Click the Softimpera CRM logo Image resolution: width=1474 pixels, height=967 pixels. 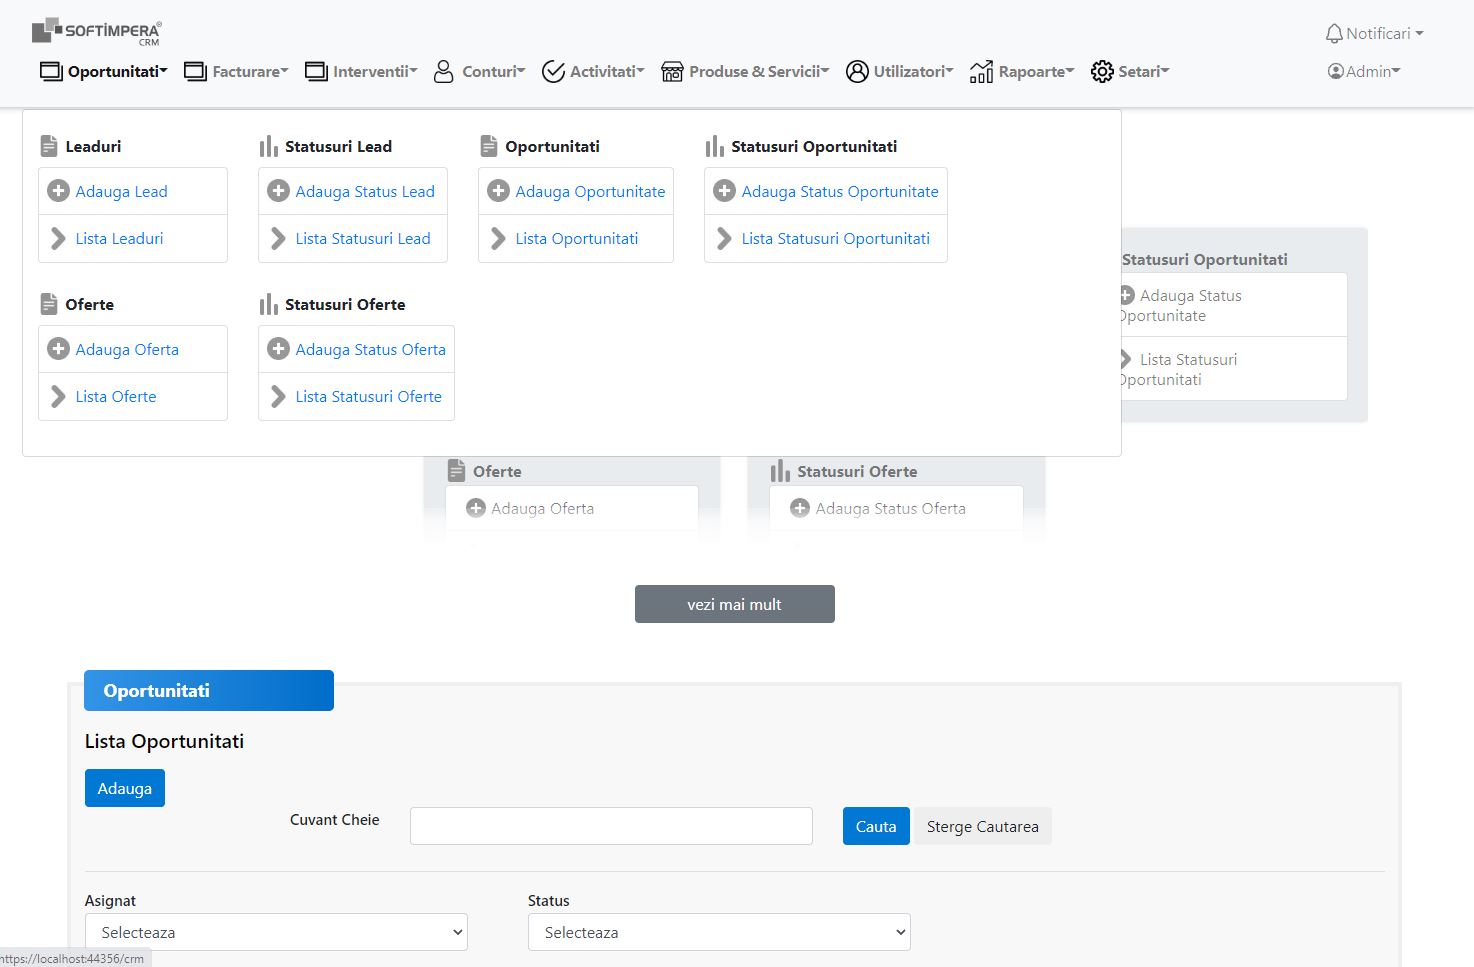pos(96,32)
